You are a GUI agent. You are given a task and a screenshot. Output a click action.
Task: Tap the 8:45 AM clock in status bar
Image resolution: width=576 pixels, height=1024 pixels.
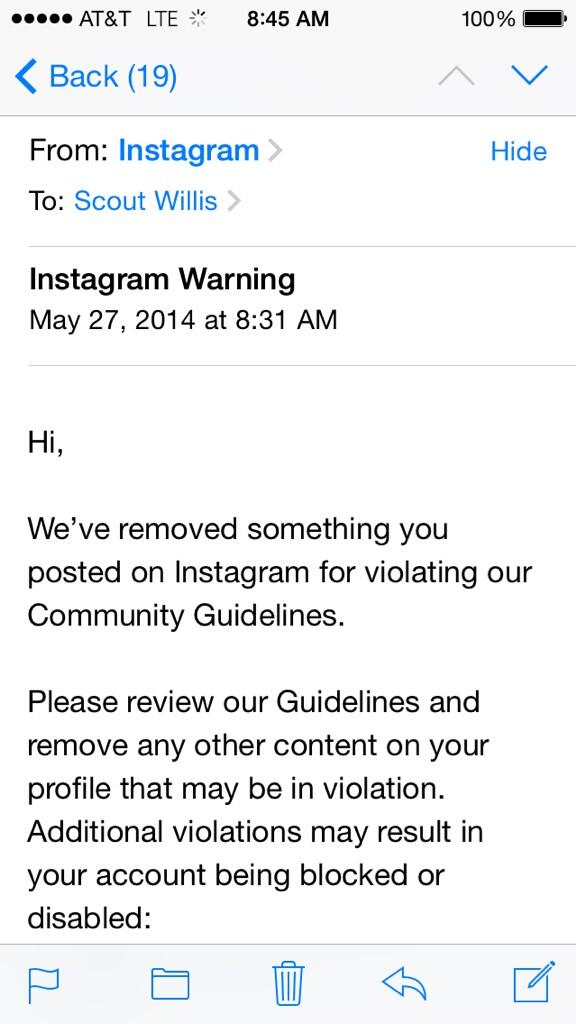(288, 20)
